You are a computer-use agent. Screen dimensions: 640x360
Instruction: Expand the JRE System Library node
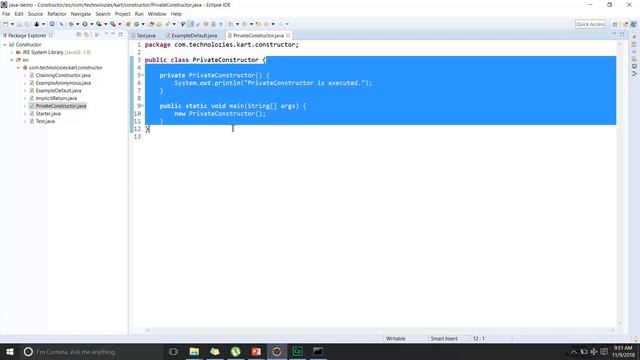click(12, 52)
